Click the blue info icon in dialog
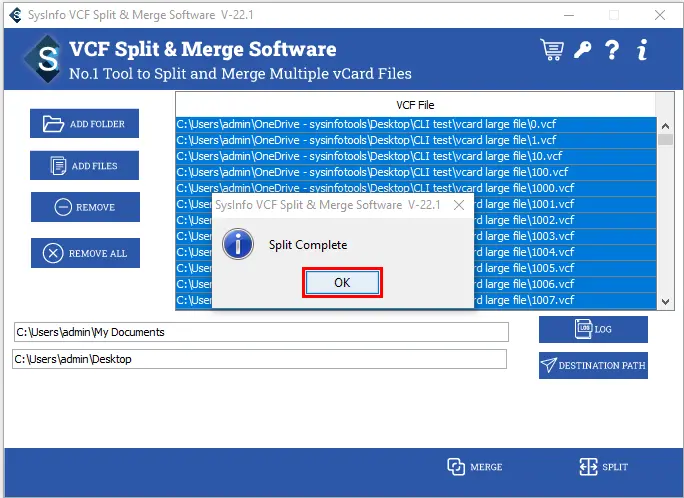 click(x=238, y=244)
